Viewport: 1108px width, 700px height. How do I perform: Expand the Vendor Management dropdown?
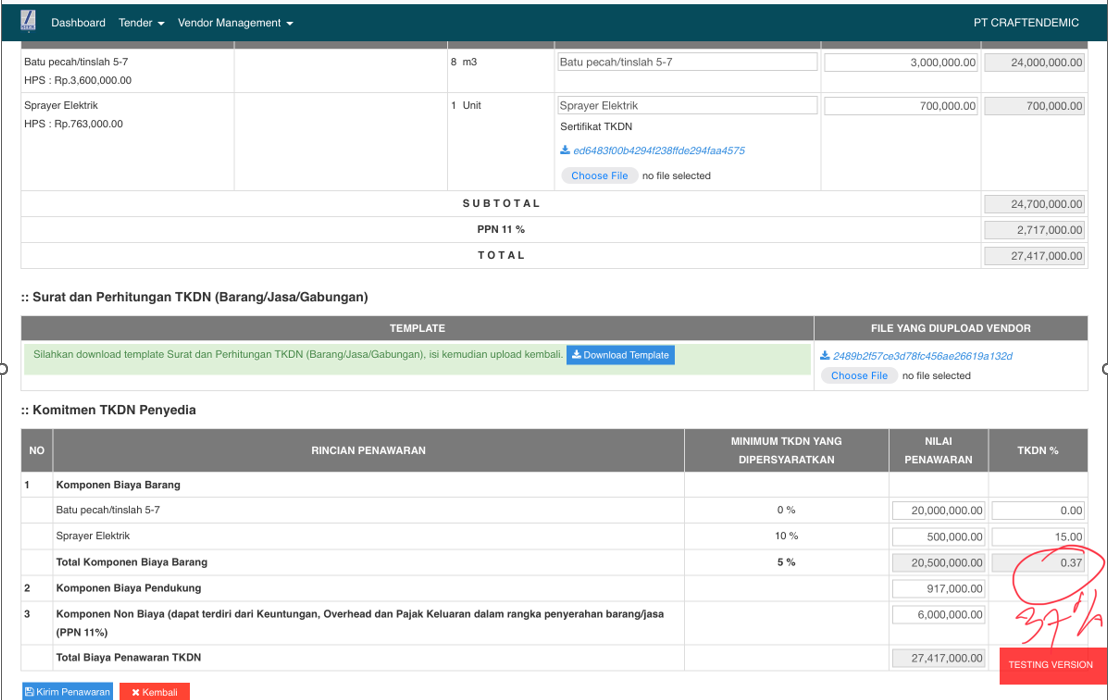pyautogui.click(x=235, y=23)
